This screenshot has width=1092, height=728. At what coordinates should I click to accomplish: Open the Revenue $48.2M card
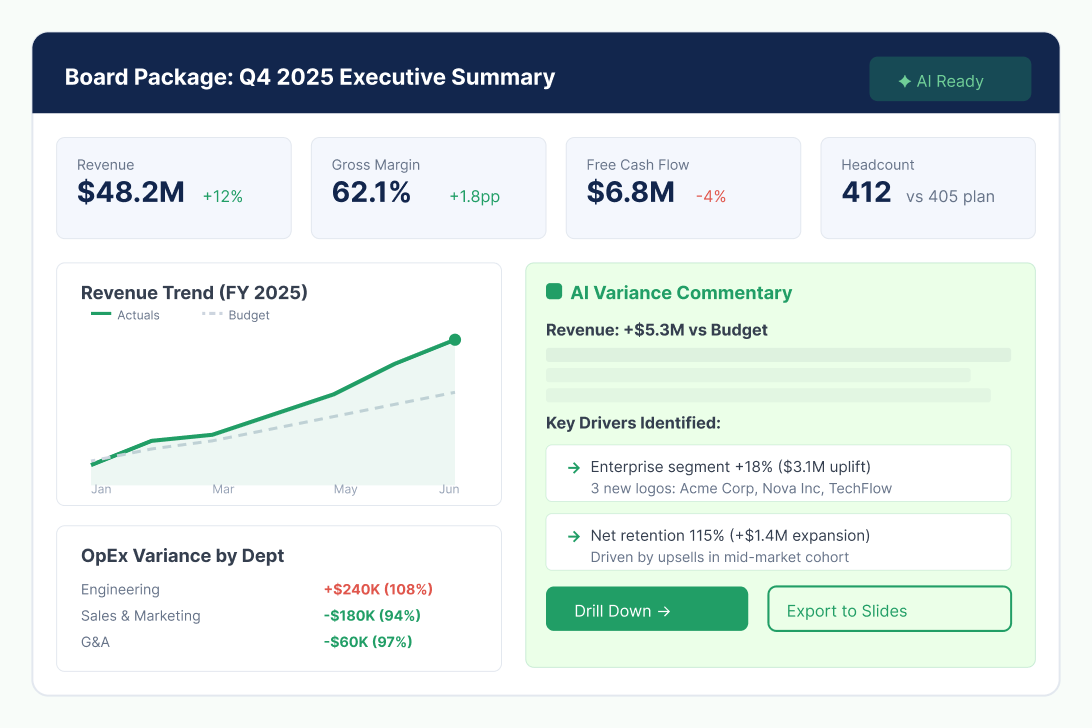(x=174, y=188)
